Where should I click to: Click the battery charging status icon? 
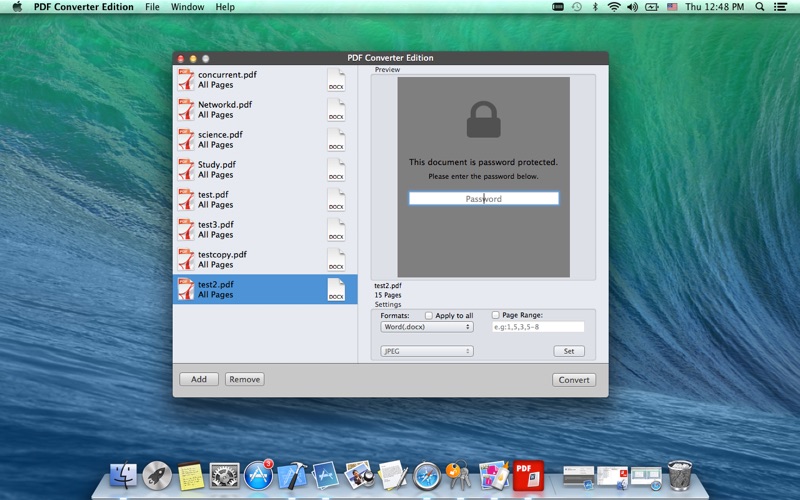click(x=652, y=7)
